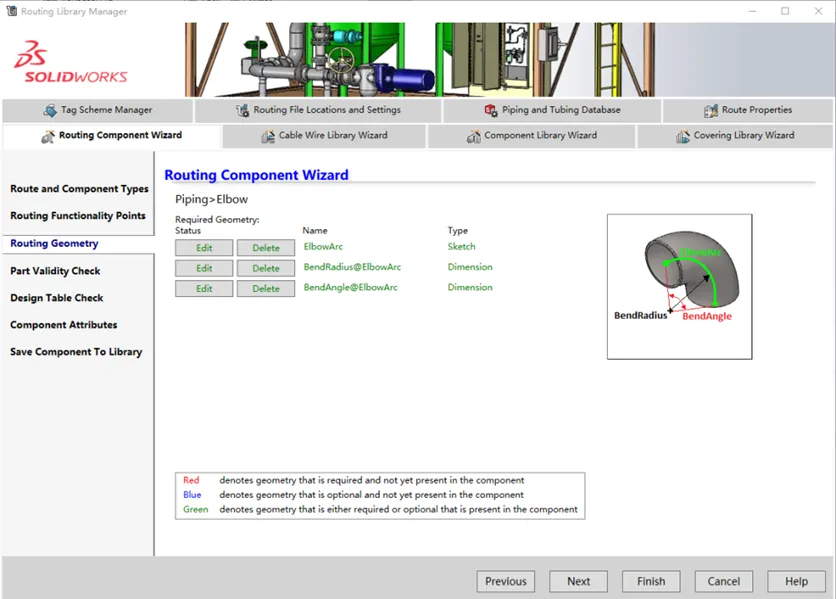Edit the ElbowArc sketch geometry
This screenshot has width=836, height=599.
(x=204, y=248)
